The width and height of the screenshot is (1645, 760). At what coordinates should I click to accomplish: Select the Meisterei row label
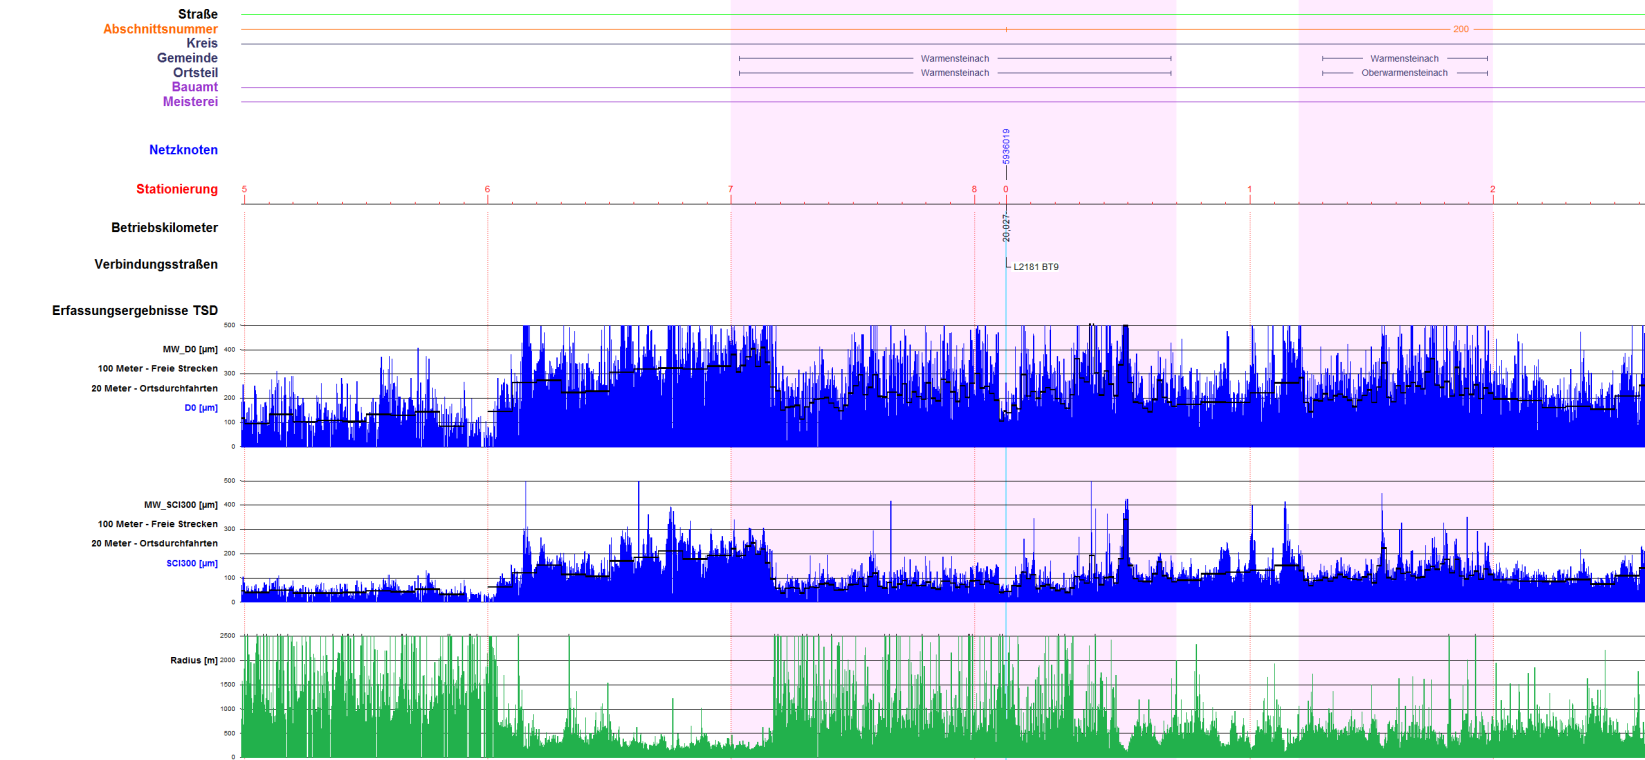[190, 102]
